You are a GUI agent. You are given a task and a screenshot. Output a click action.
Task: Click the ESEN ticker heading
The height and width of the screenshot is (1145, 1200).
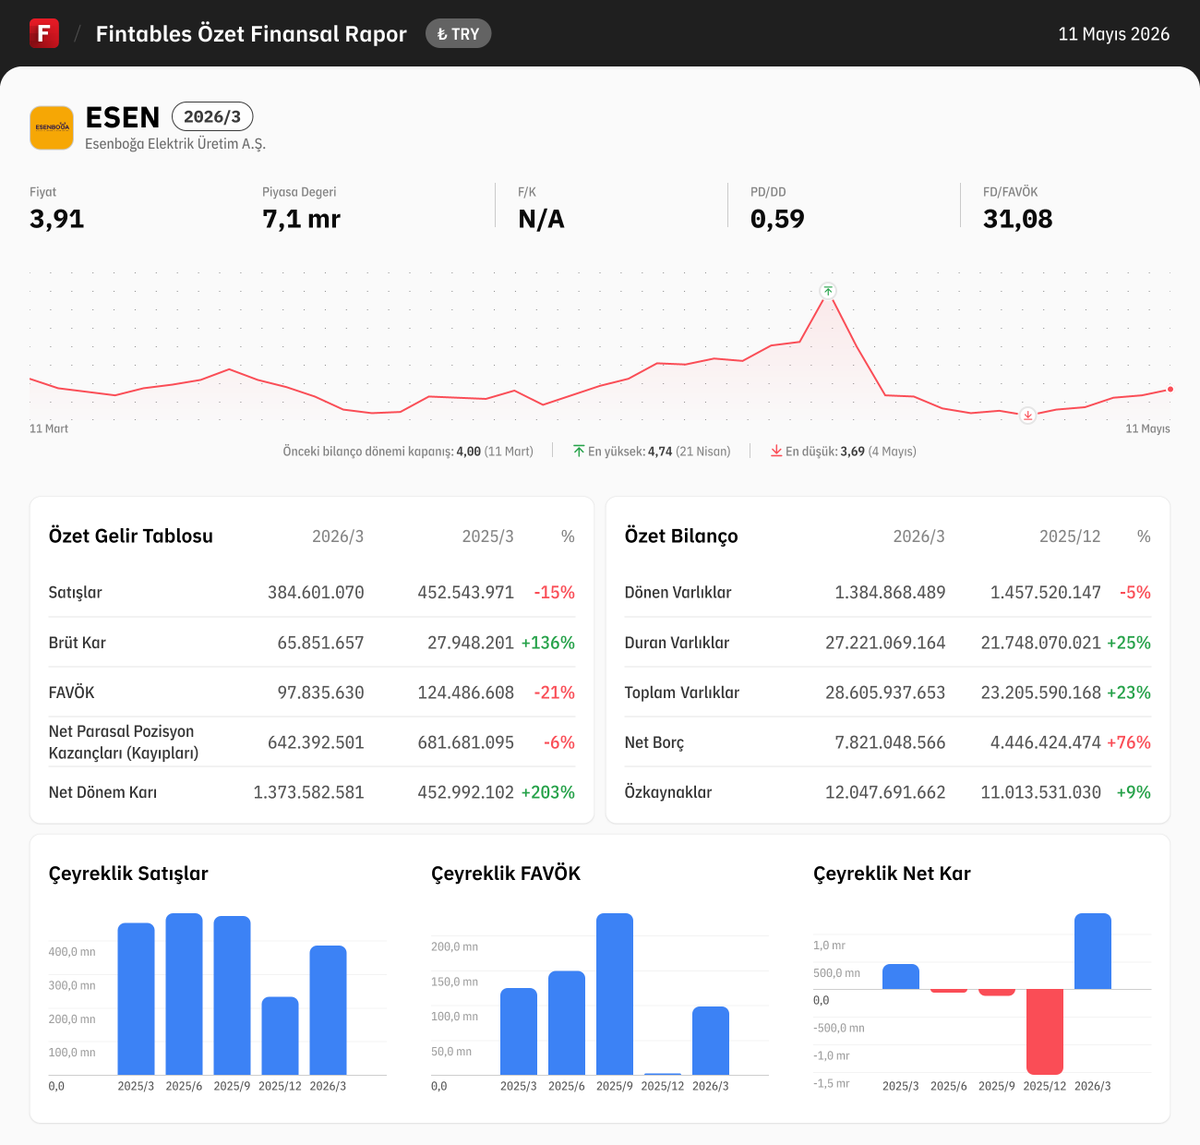(x=123, y=117)
